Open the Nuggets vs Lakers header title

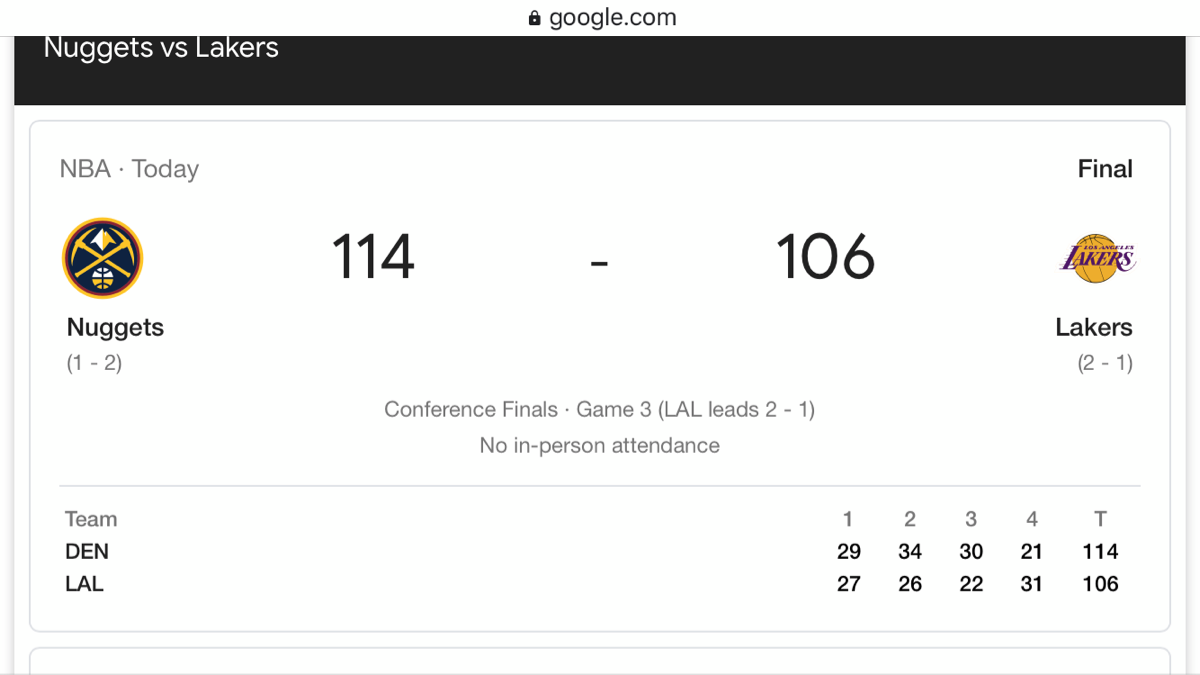(x=161, y=48)
